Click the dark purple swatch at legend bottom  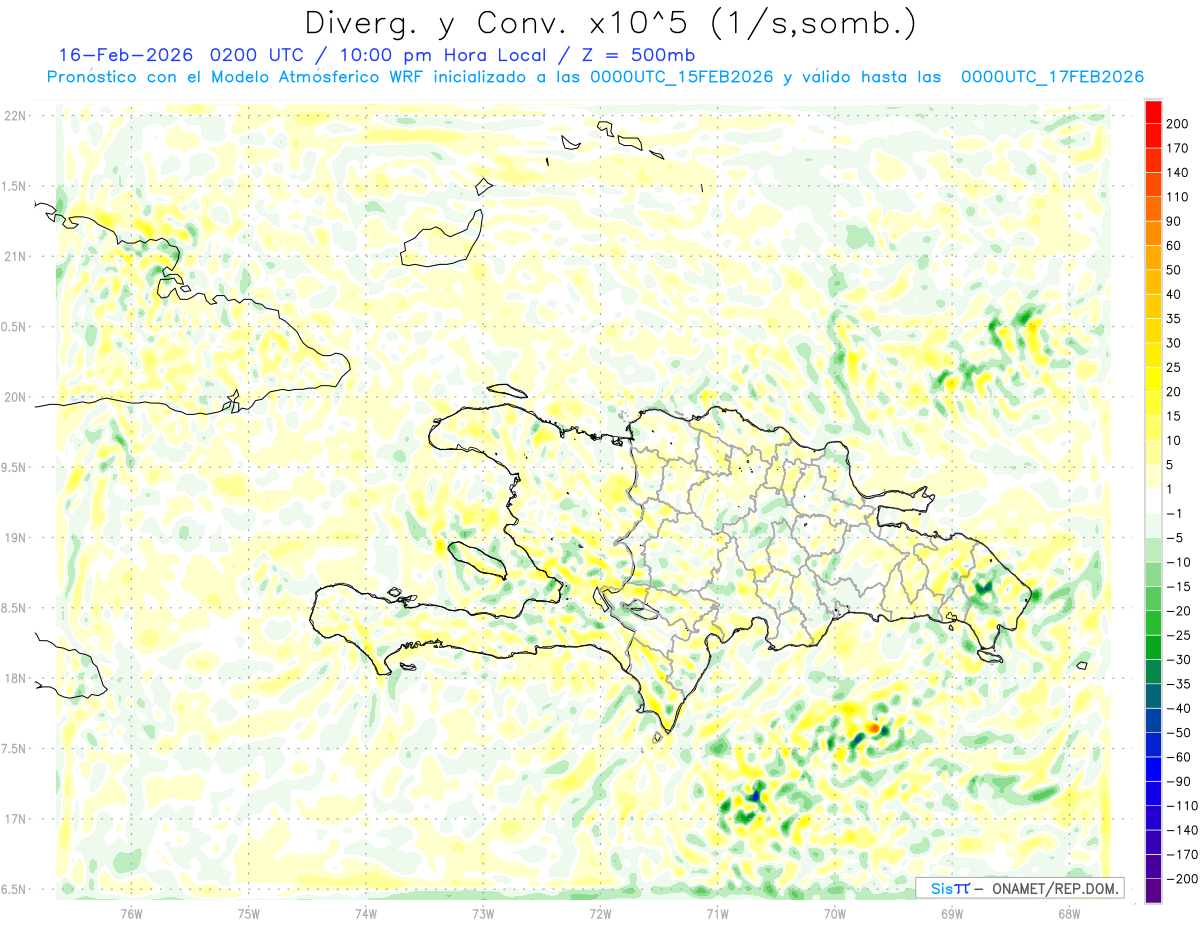tap(1153, 890)
